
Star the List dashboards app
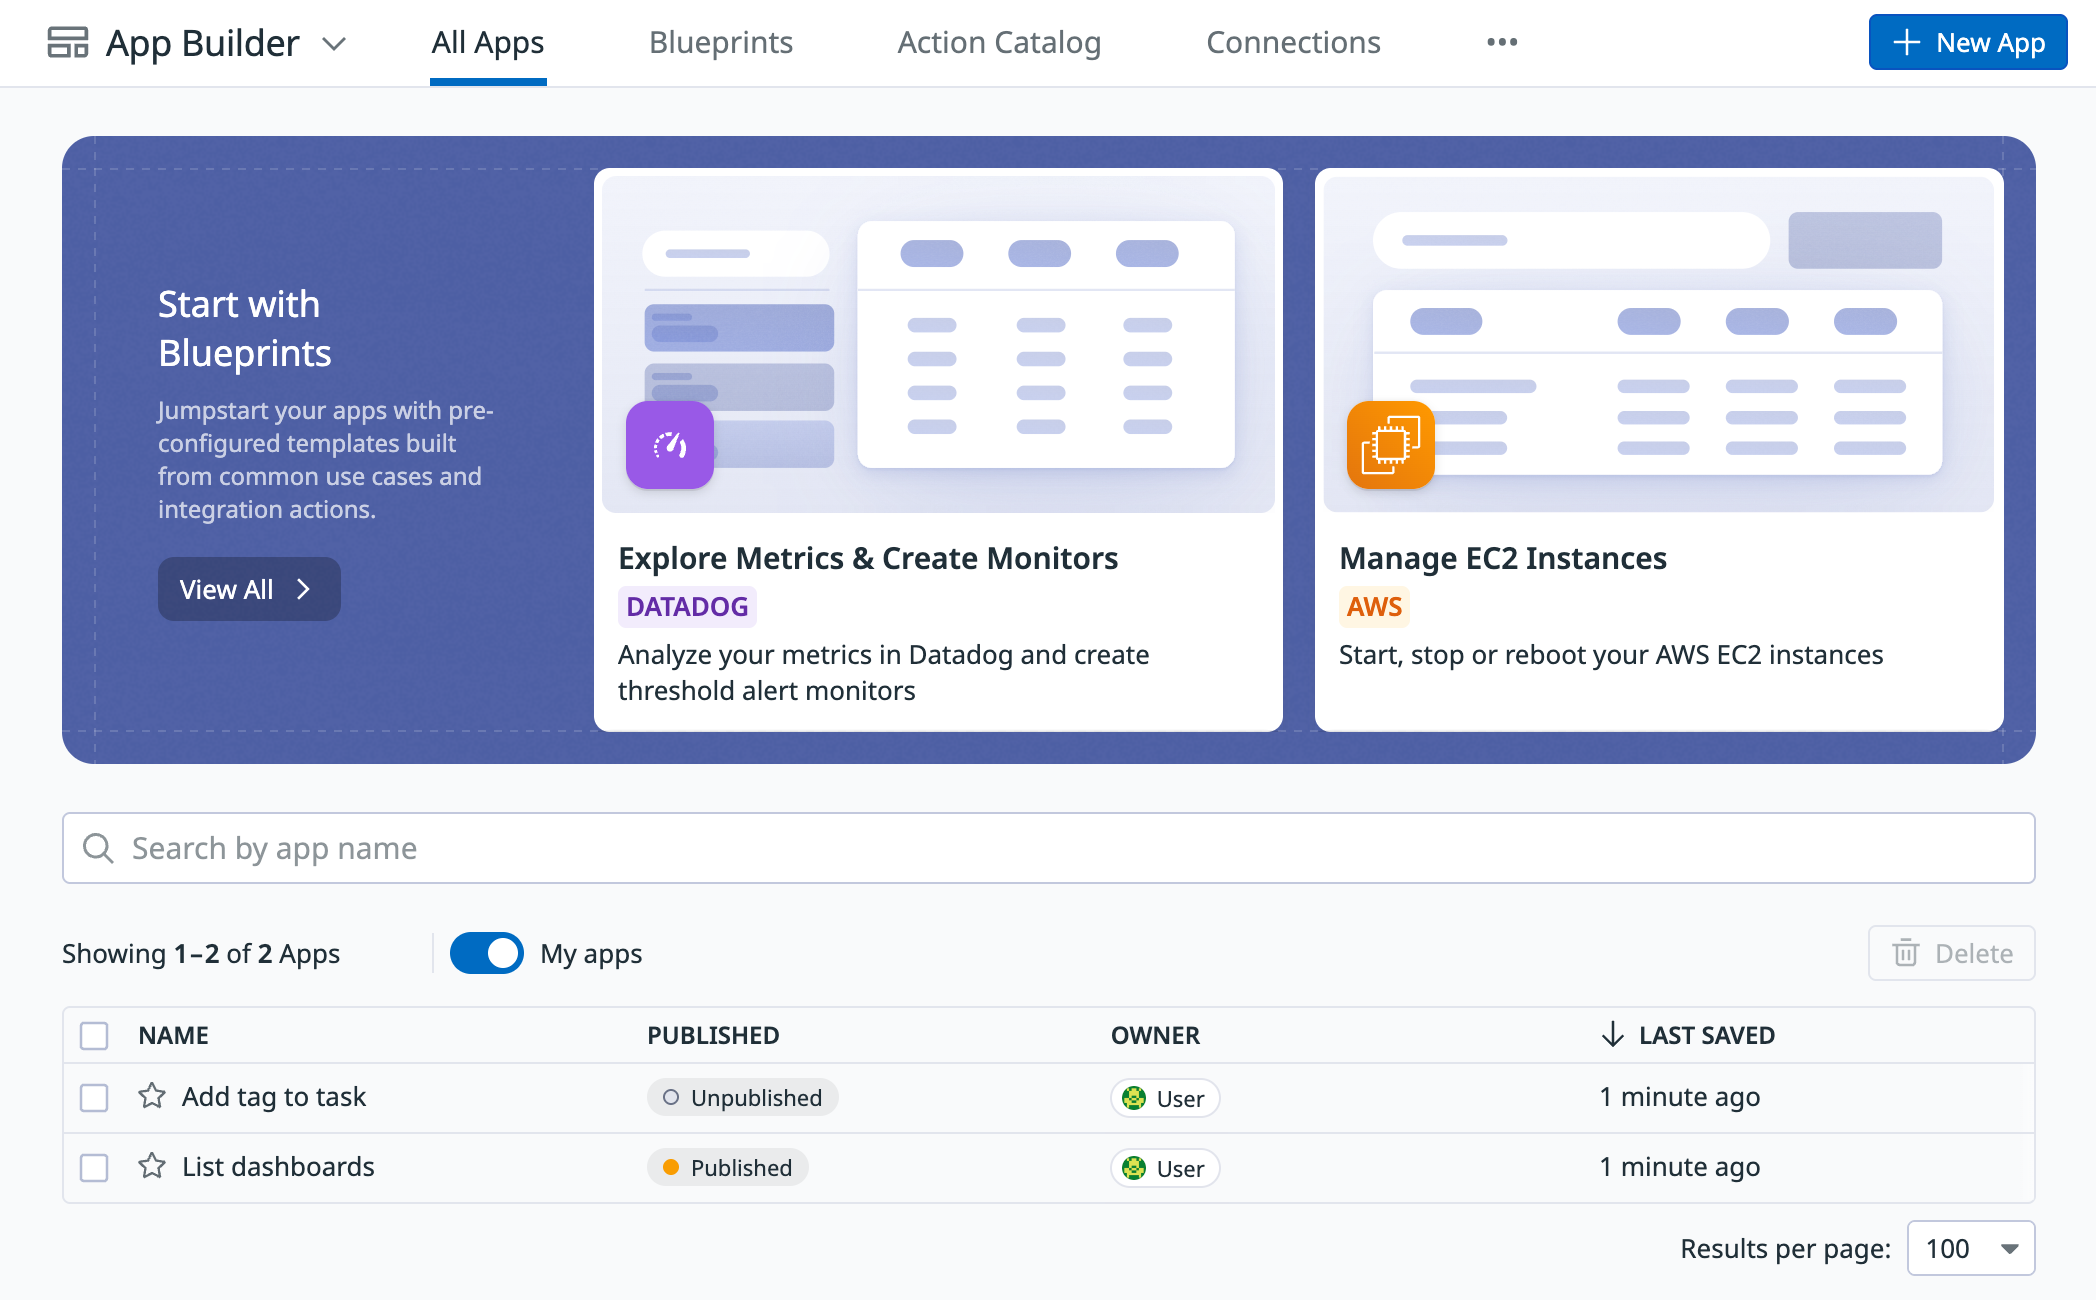[152, 1166]
